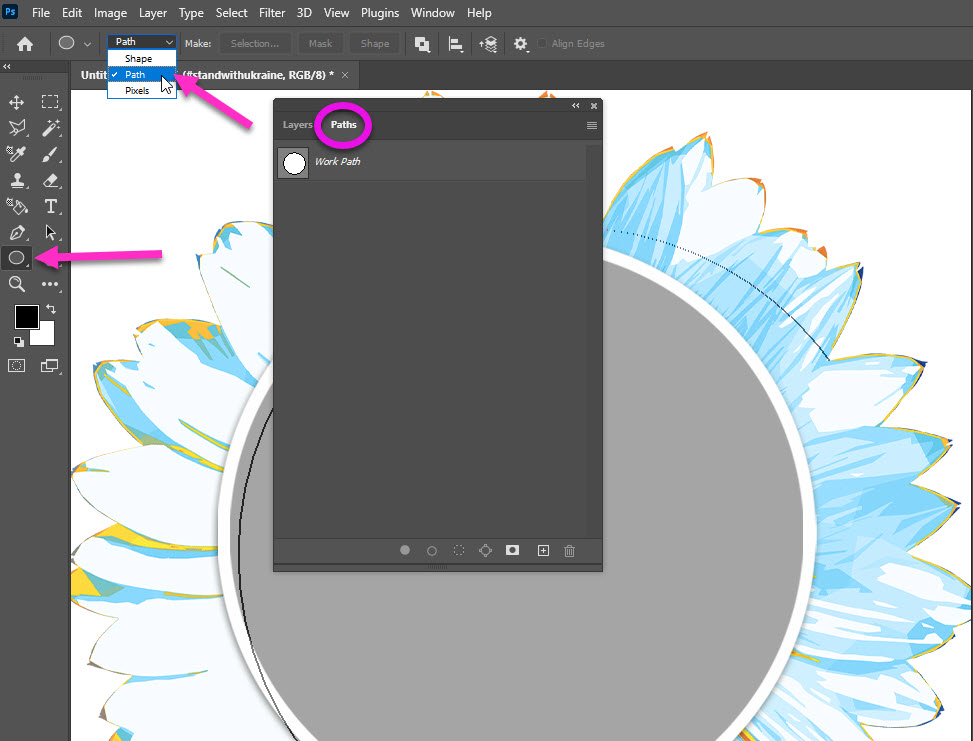Select the Eraser tool
The width and height of the screenshot is (973, 741).
(50, 180)
